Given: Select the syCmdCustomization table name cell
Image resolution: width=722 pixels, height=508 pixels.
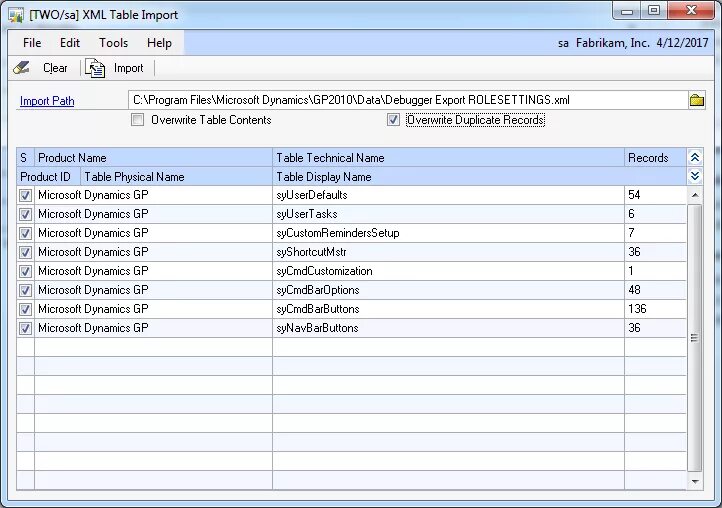Looking at the screenshot, I should click(448, 271).
